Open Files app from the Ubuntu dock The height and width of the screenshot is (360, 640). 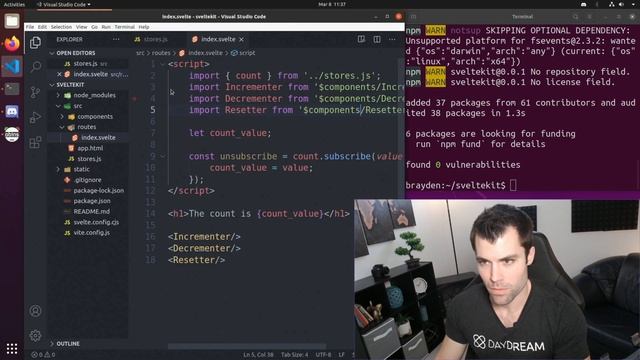point(12,21)
